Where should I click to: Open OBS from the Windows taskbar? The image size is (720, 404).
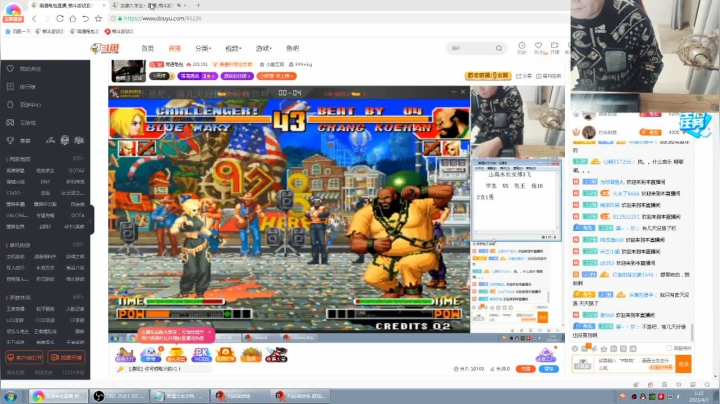[x=119, y=396]
